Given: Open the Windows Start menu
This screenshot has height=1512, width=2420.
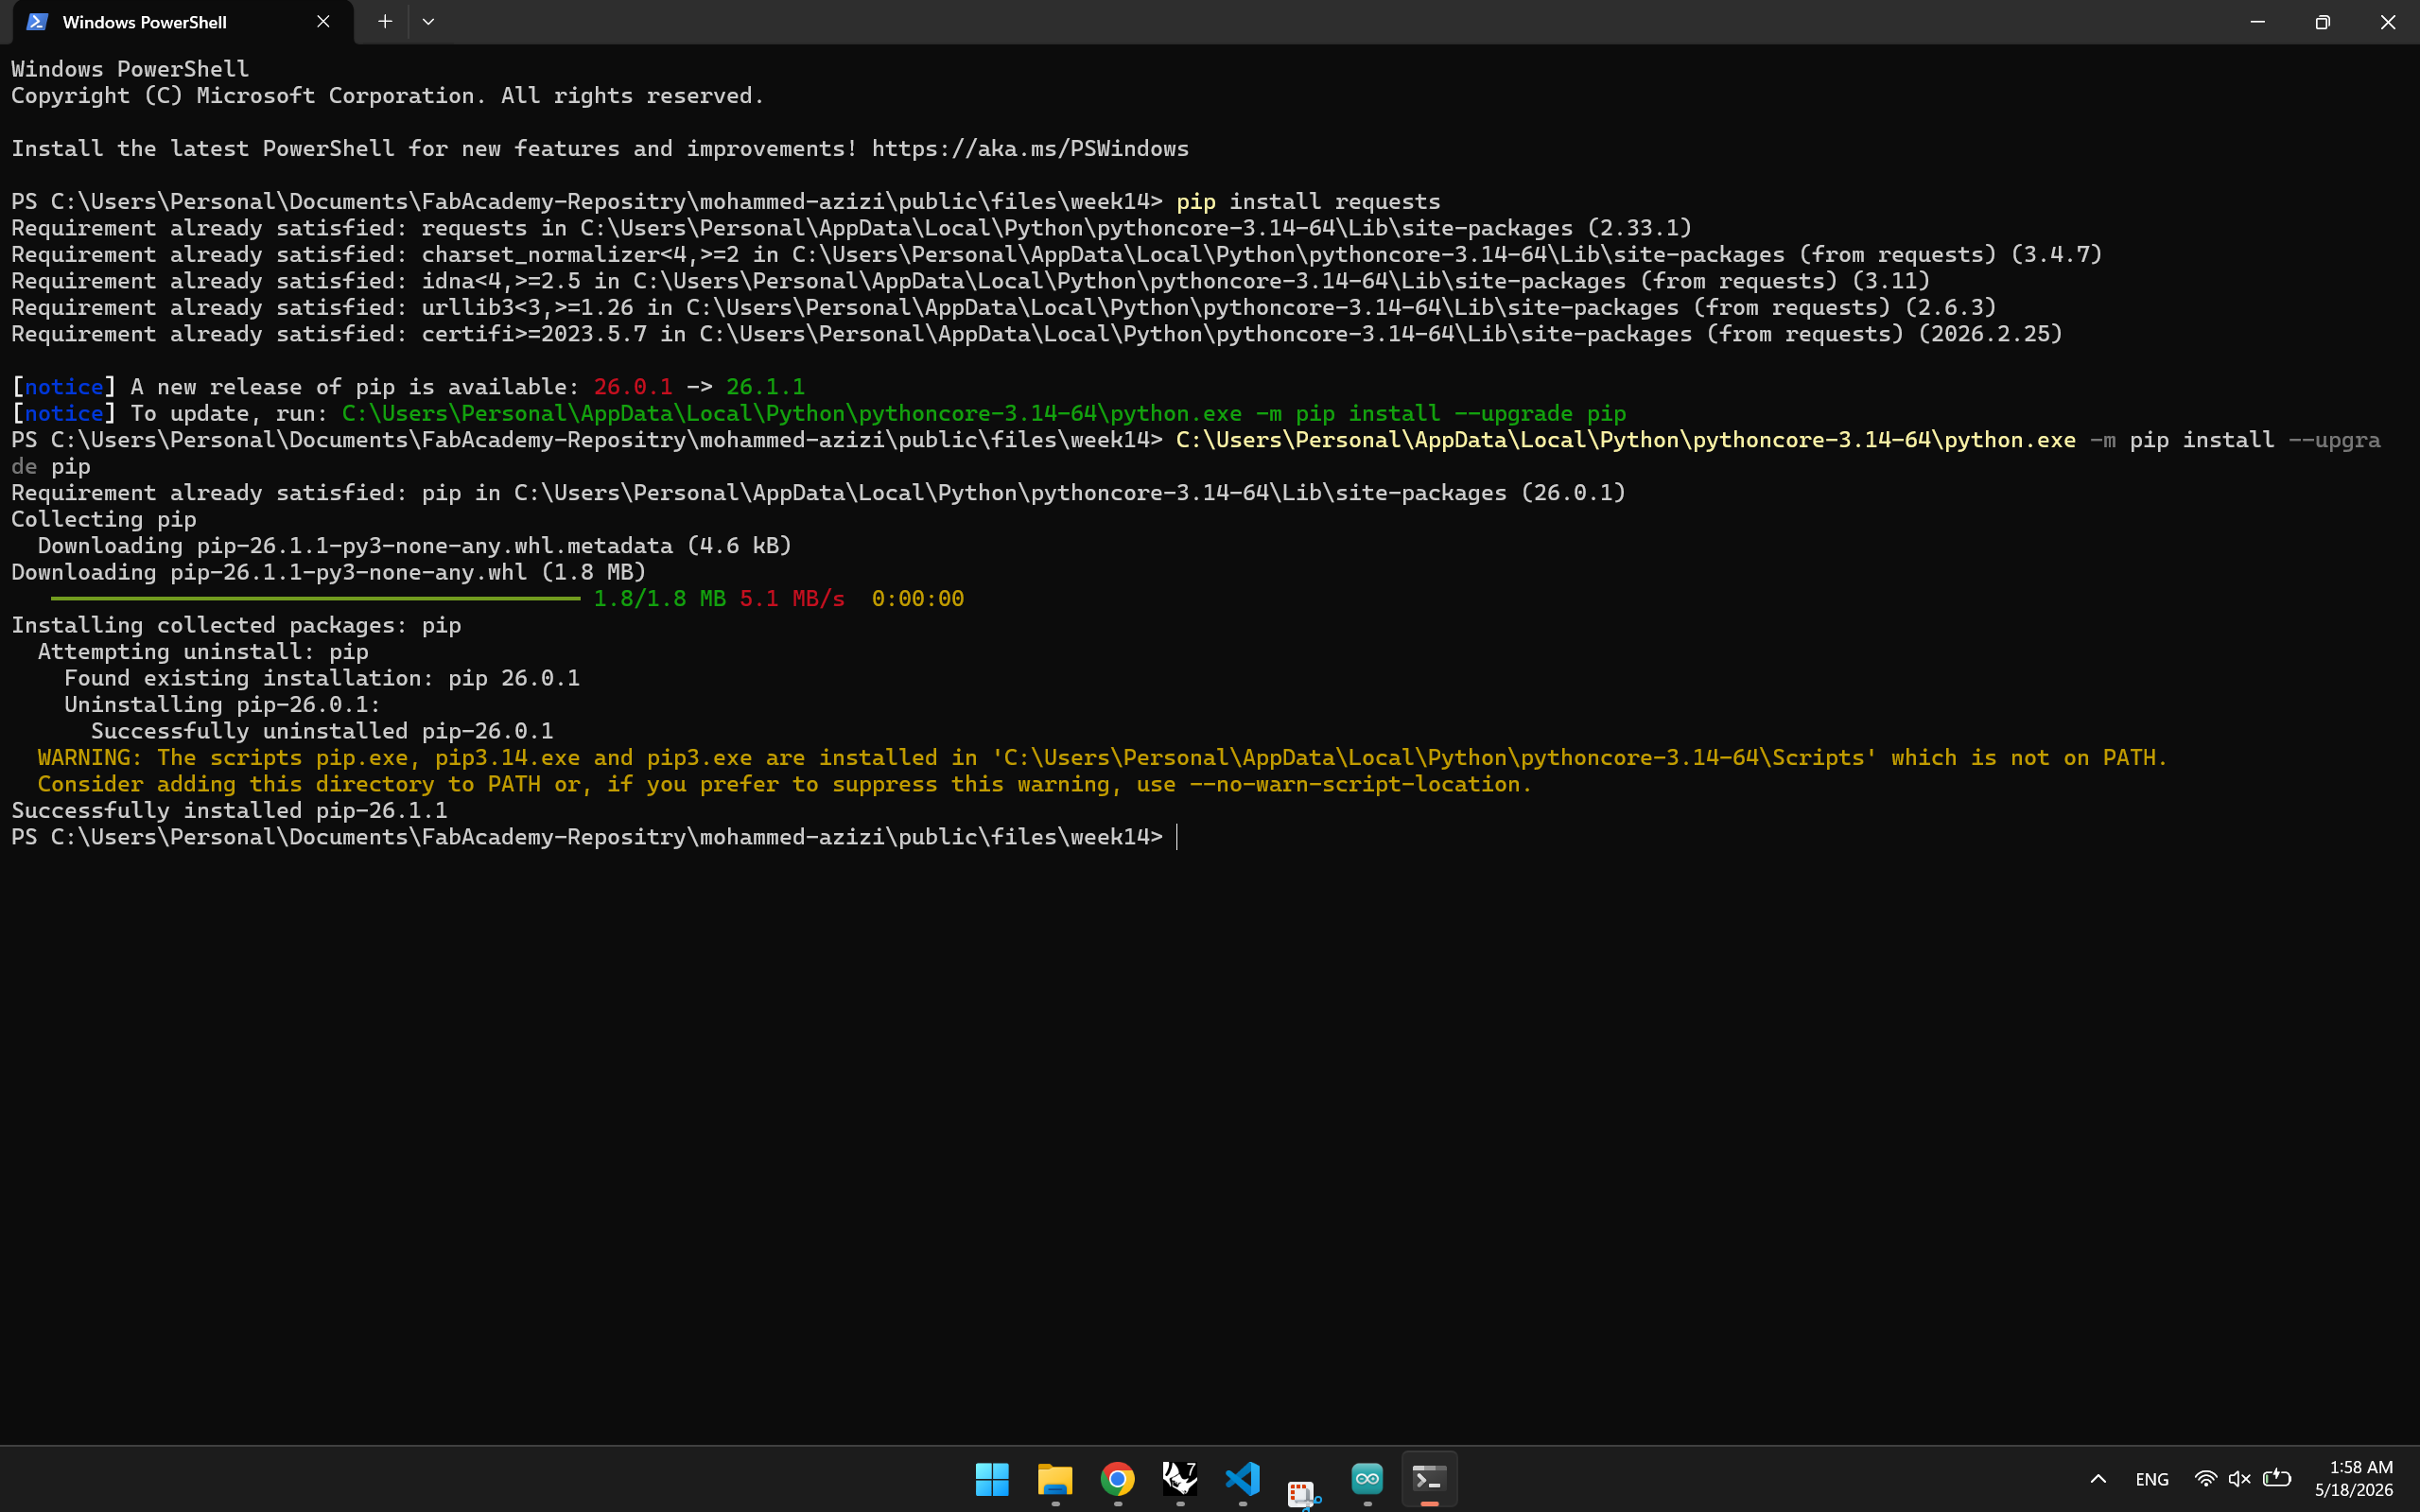Looking at the screenshot, I should (x=992, y=1478).
